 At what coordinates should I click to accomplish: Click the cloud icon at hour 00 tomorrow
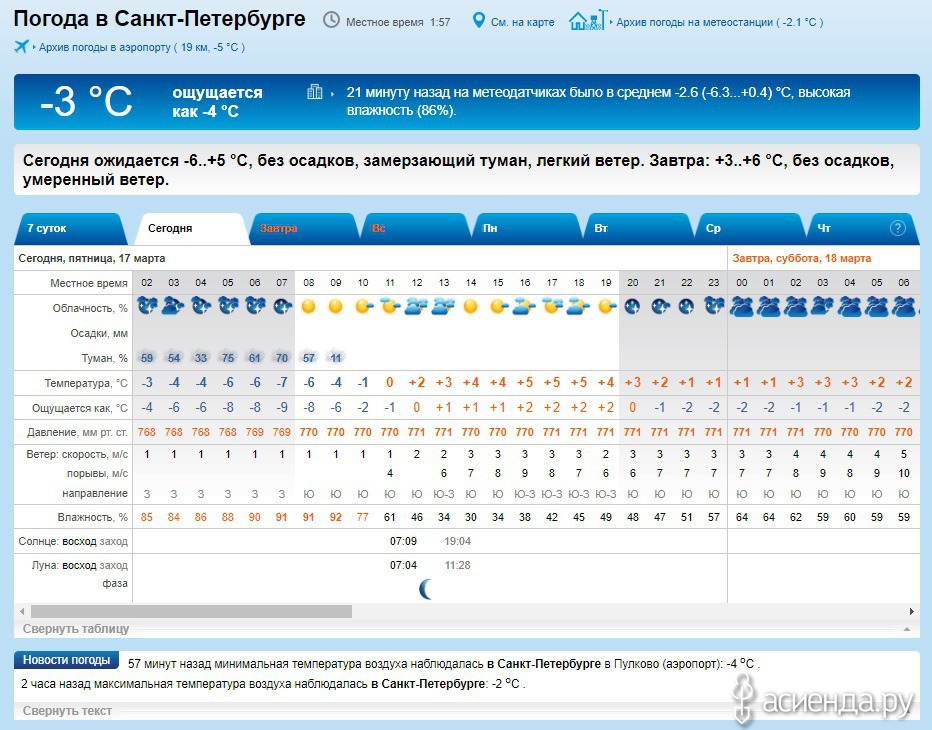(x=741, y=307)
